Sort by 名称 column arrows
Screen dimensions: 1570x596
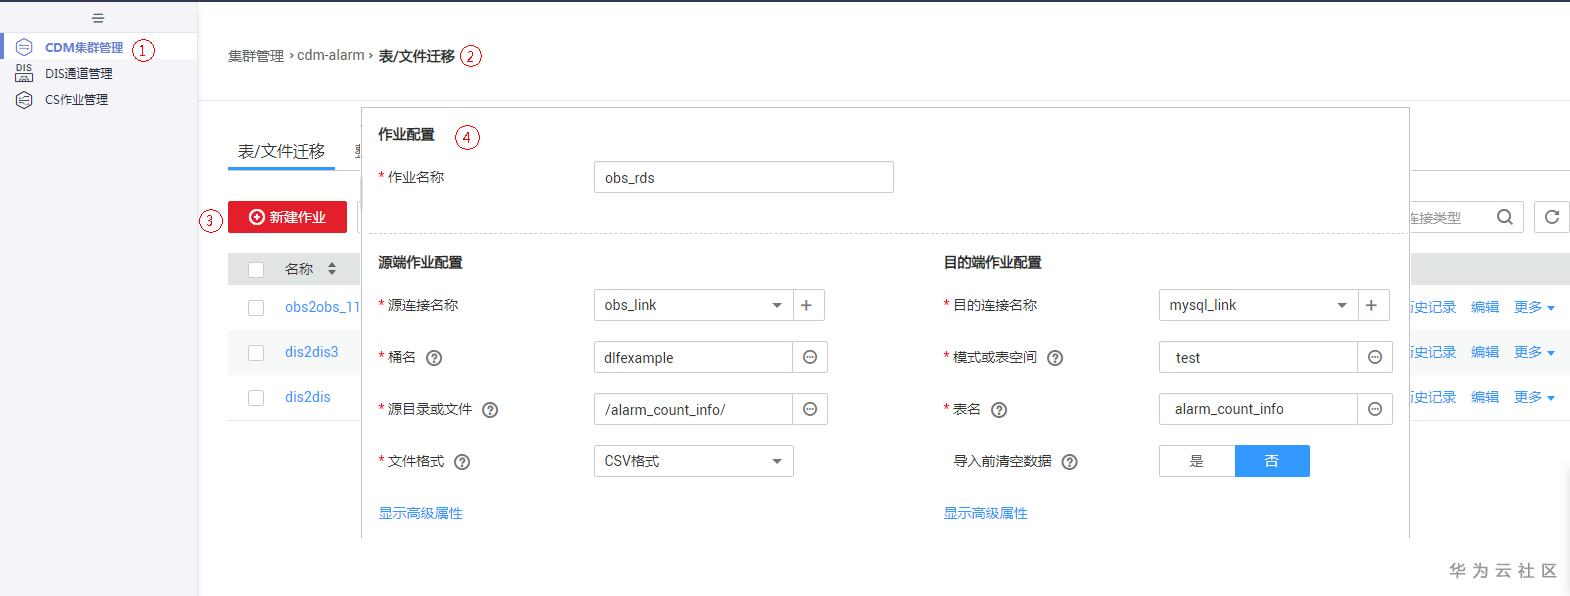coord(332,269)
